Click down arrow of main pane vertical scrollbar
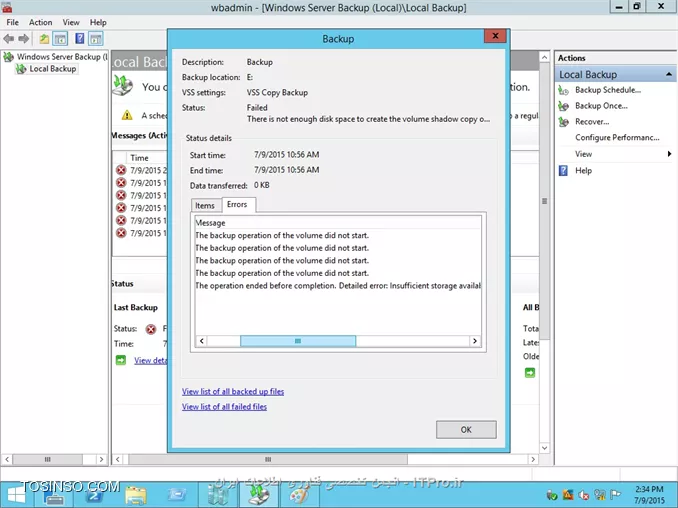678x508 pixels. [x=544, y=448]
